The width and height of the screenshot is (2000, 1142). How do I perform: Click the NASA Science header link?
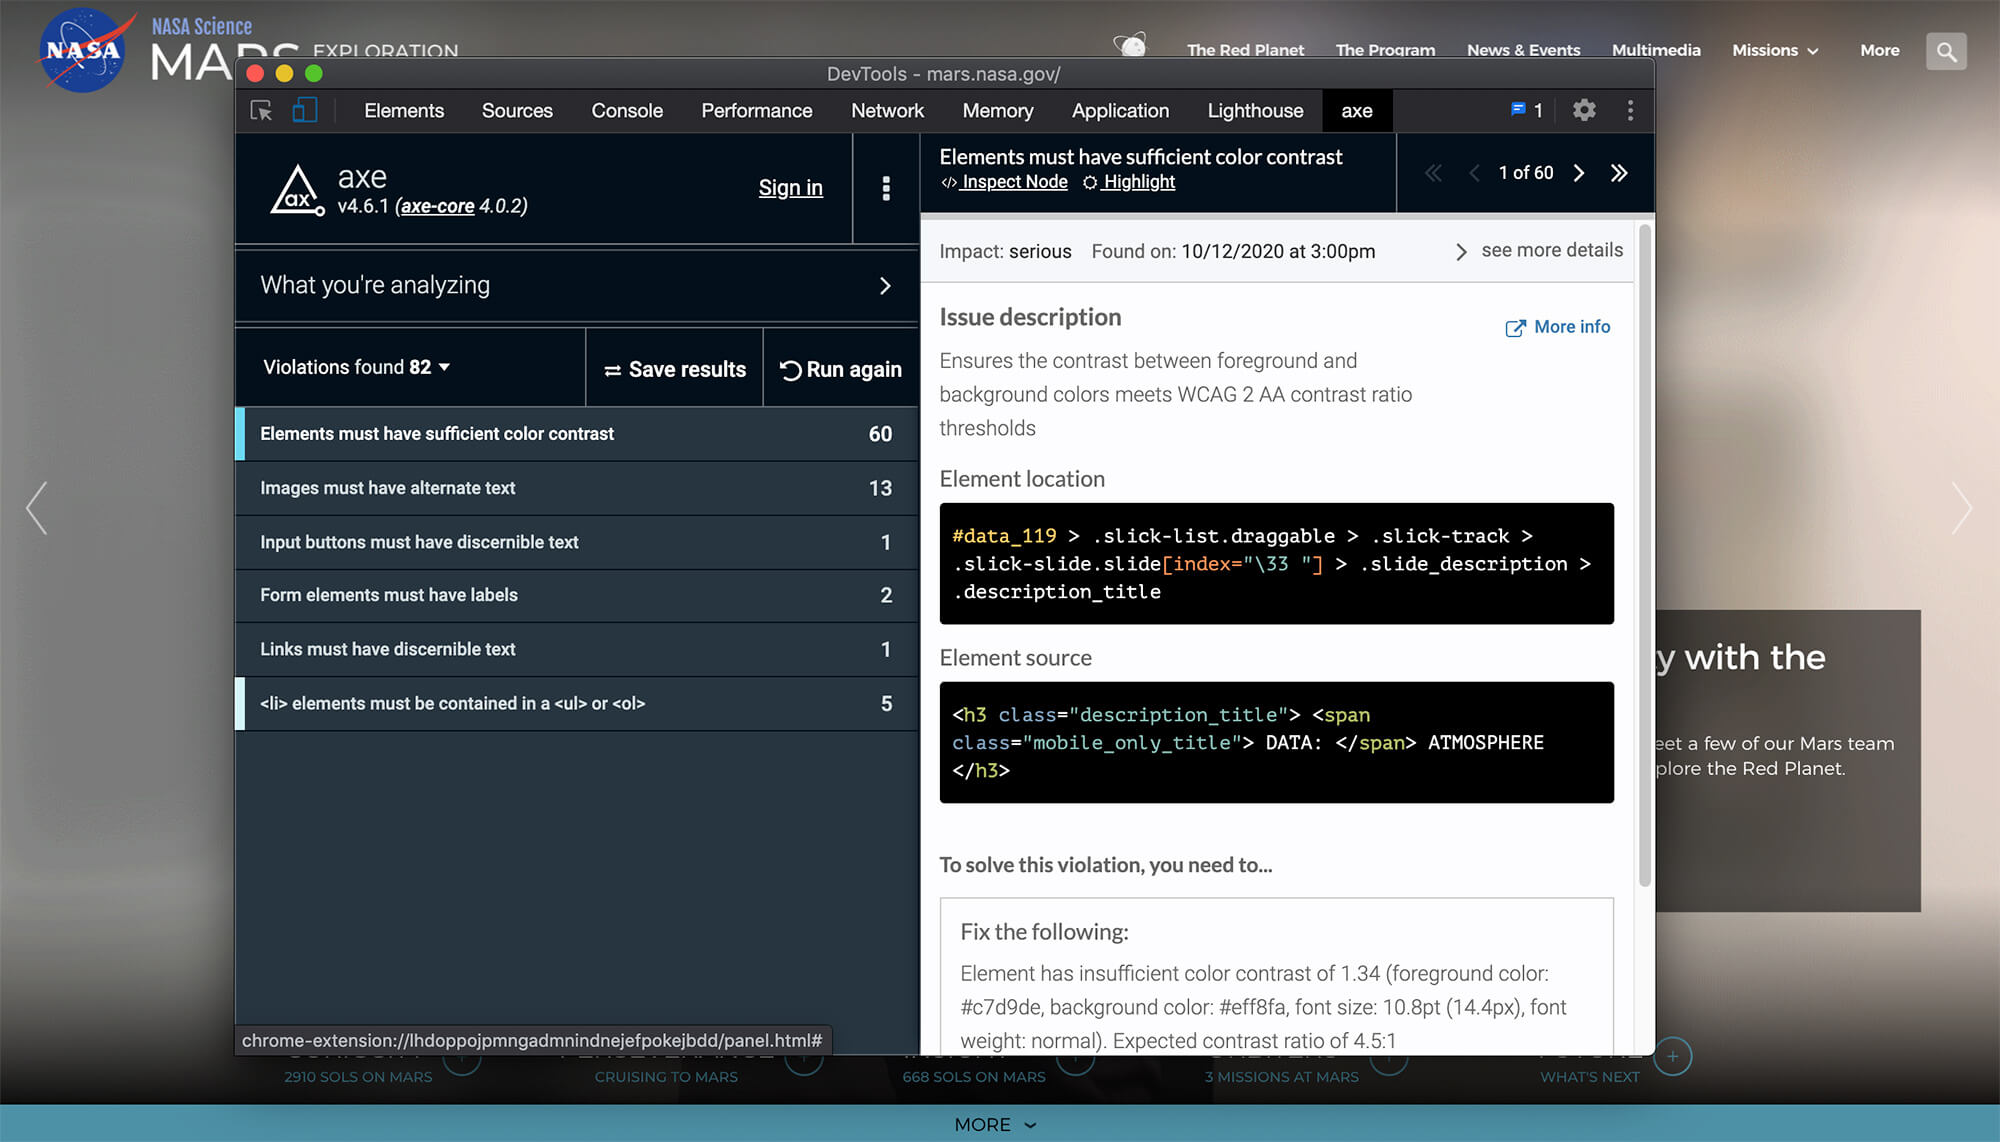click(x=202, y=27)
